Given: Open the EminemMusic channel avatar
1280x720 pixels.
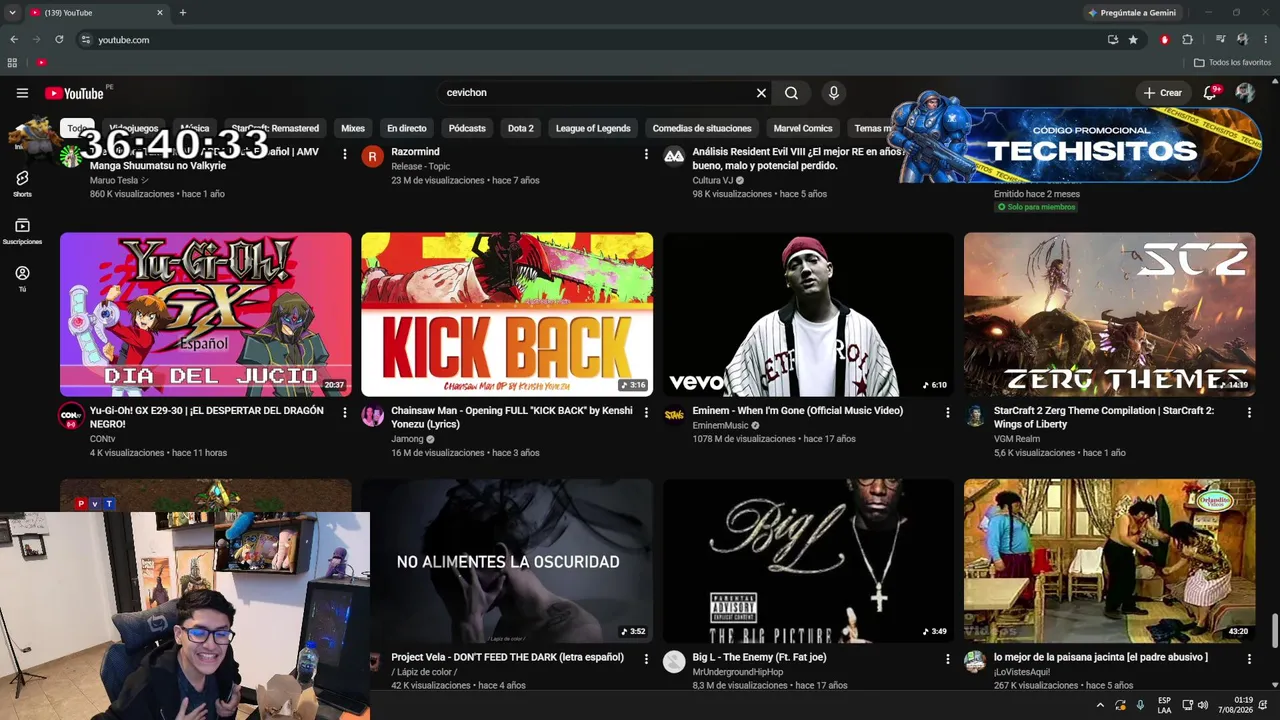Looking at the screenshot, I should point(674,416).
